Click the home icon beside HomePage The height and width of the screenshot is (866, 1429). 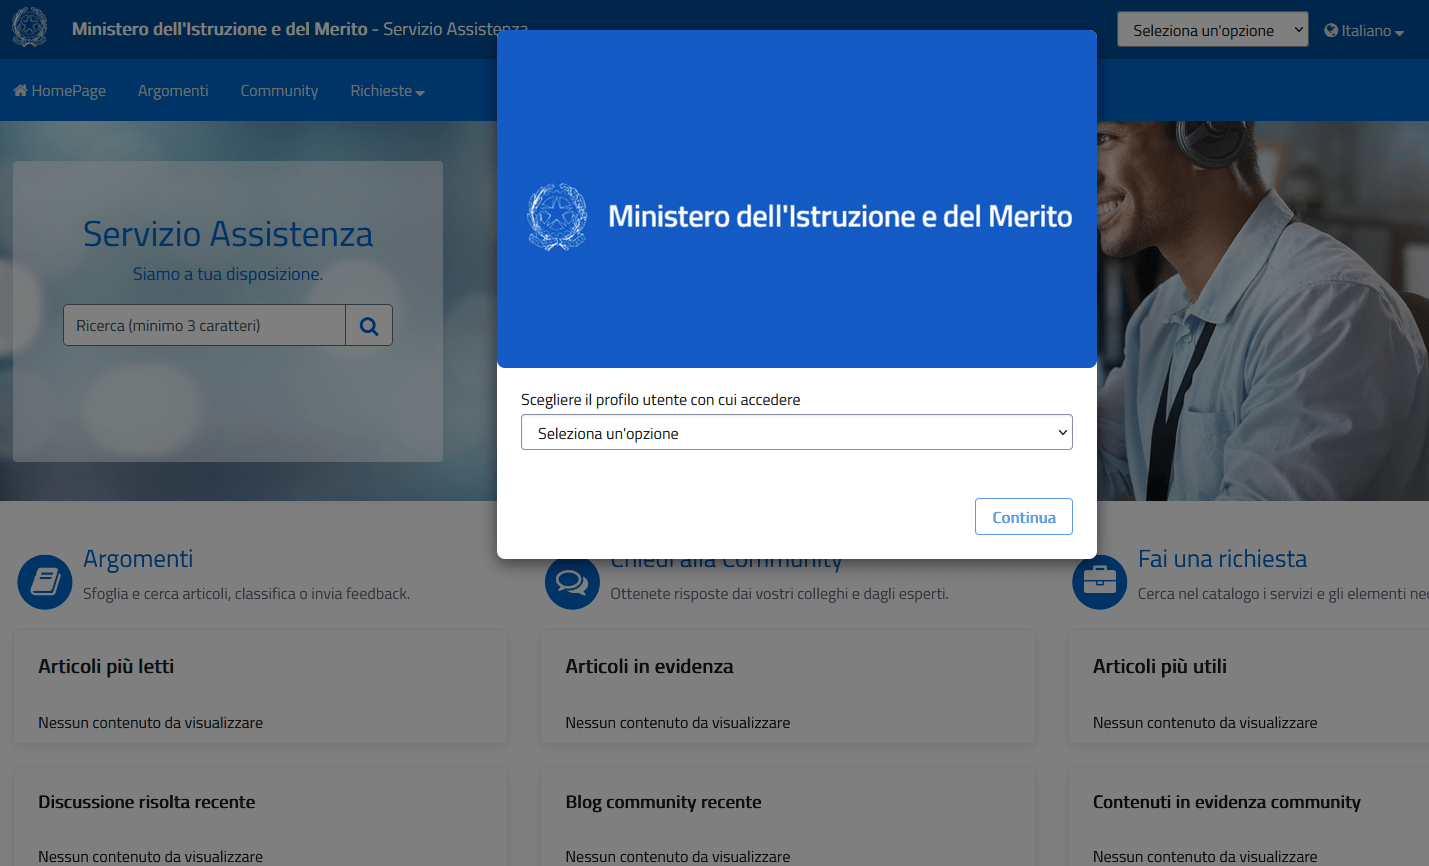[x=20, y=91]
